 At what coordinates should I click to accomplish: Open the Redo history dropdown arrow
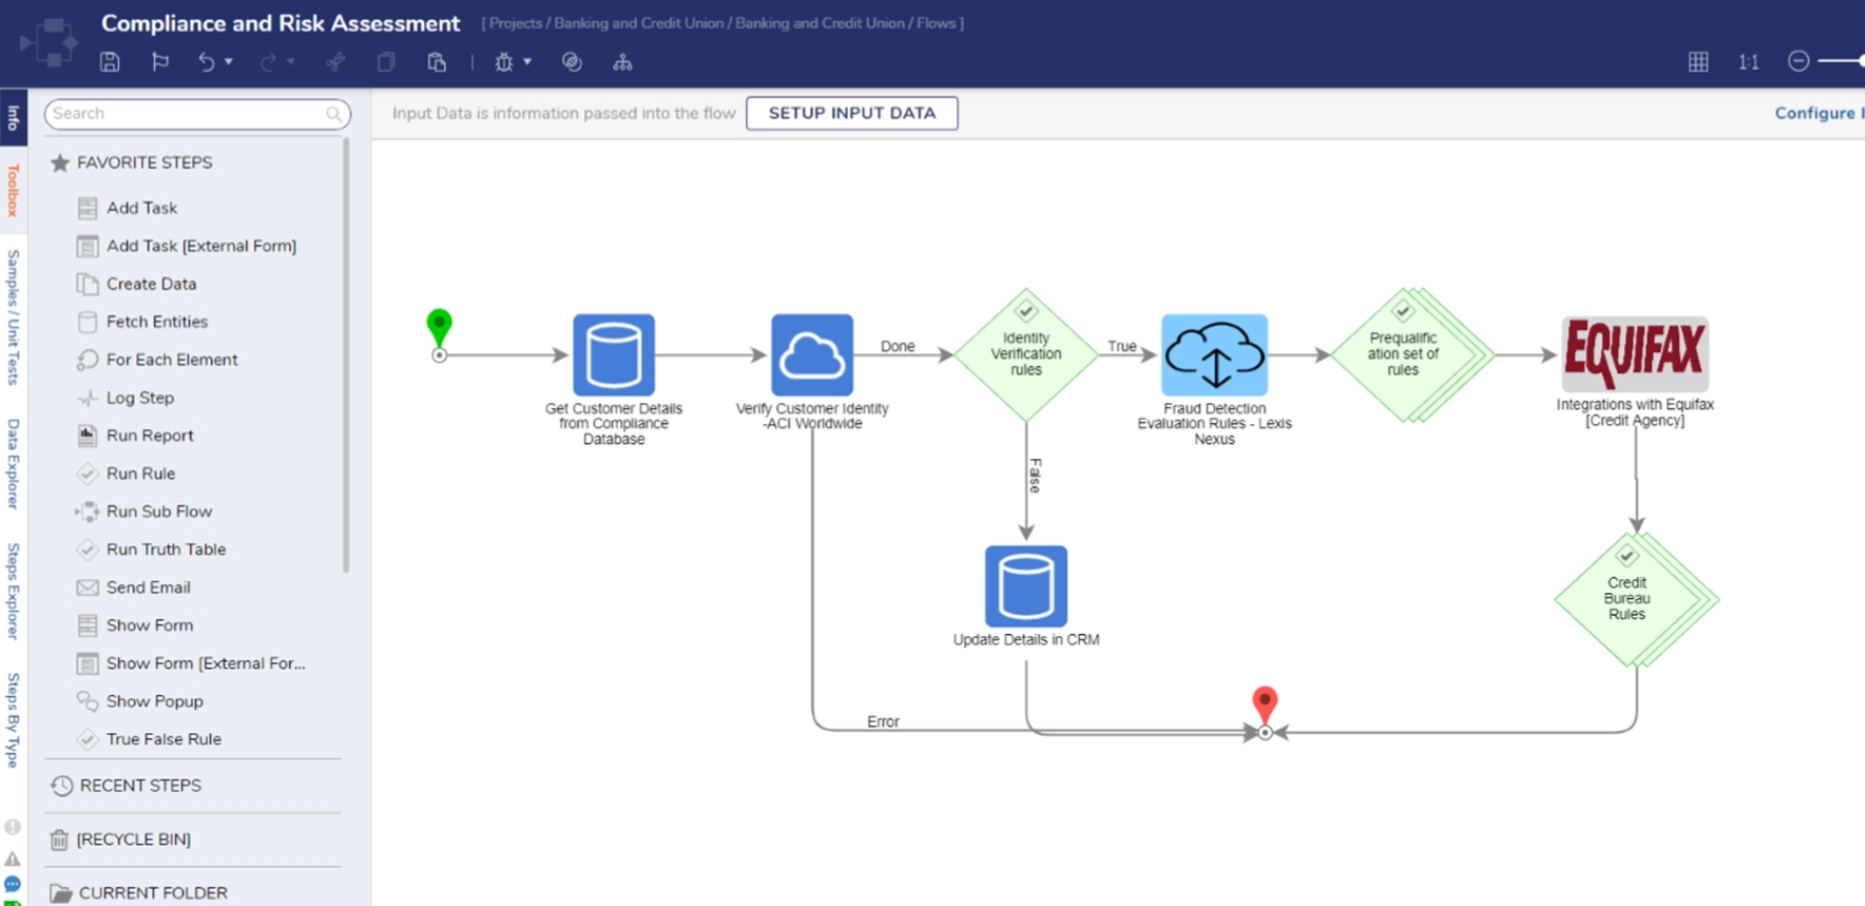click(291, 62)
